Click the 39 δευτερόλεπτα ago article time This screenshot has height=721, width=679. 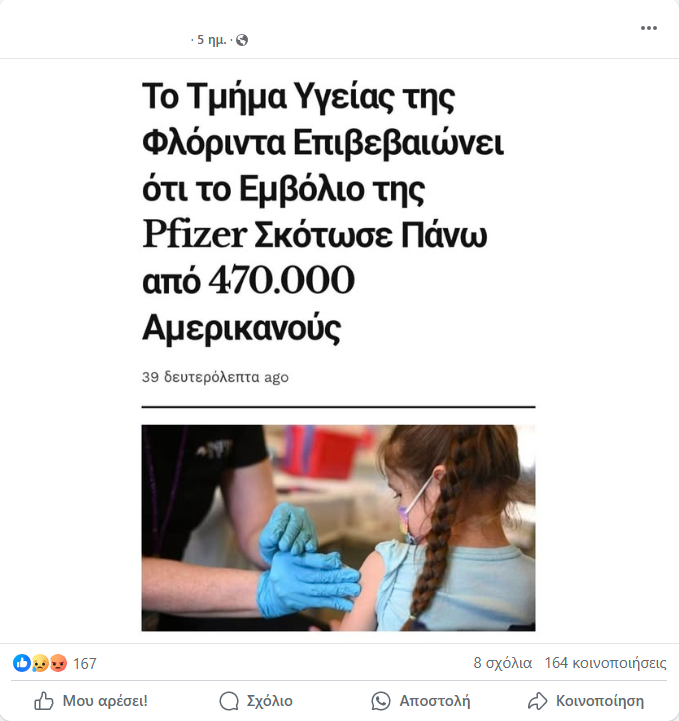tap(215, 377)
